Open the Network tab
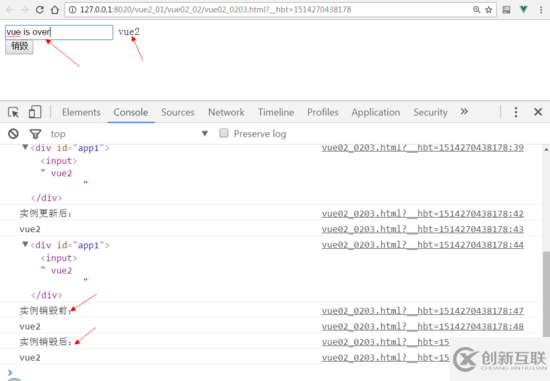Screen dimensions: 550x381 pyautogui.click(x=226, y=112)
